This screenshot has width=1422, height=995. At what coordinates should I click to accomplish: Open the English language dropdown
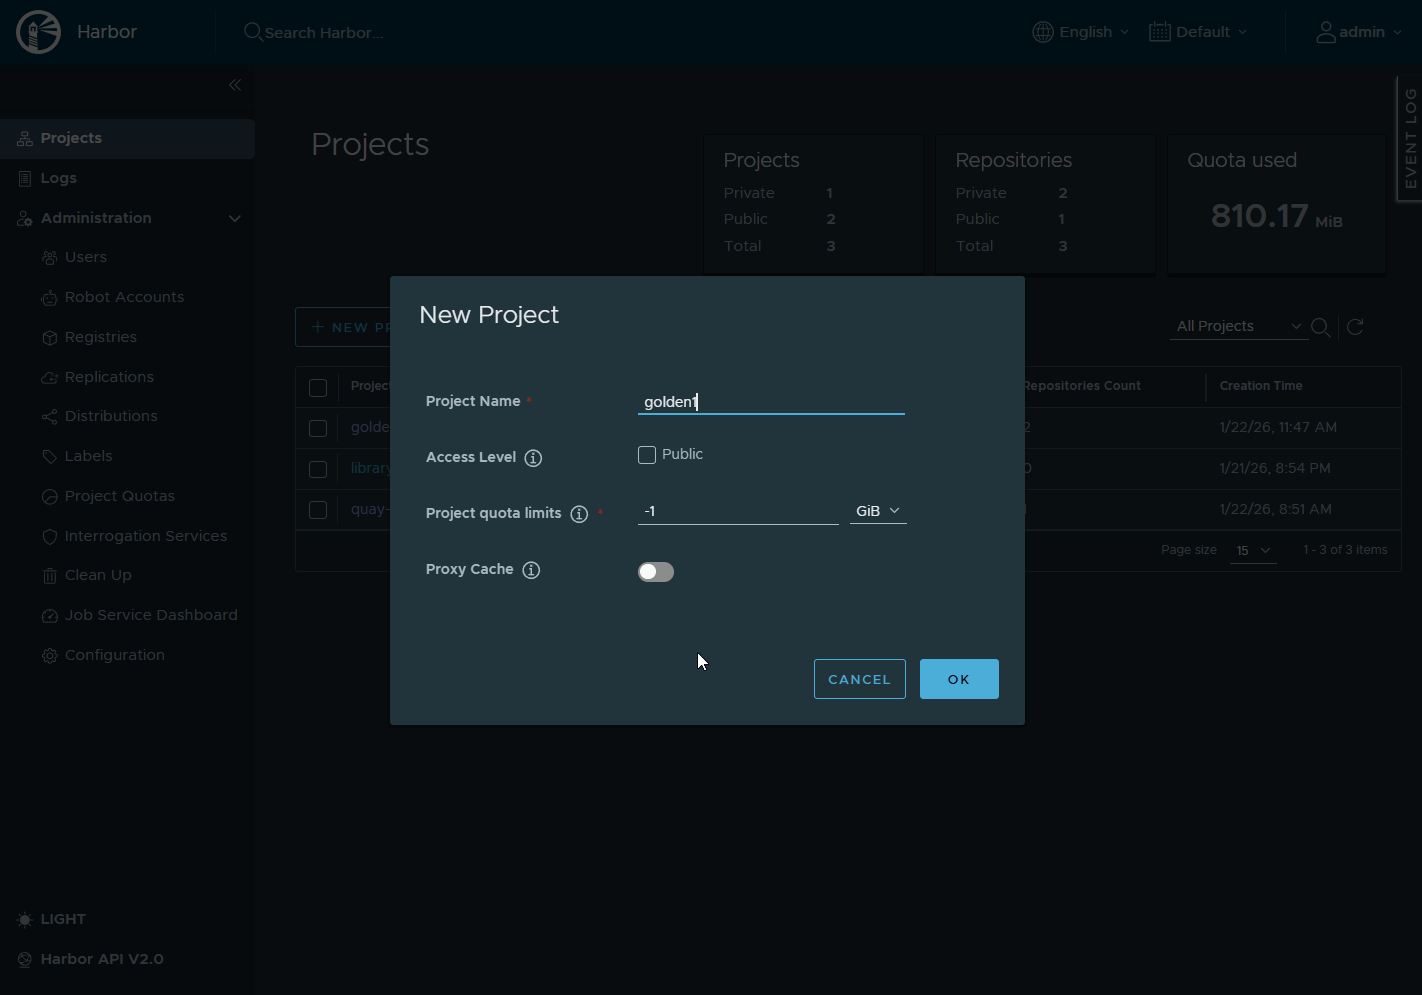click(1081, 32)
